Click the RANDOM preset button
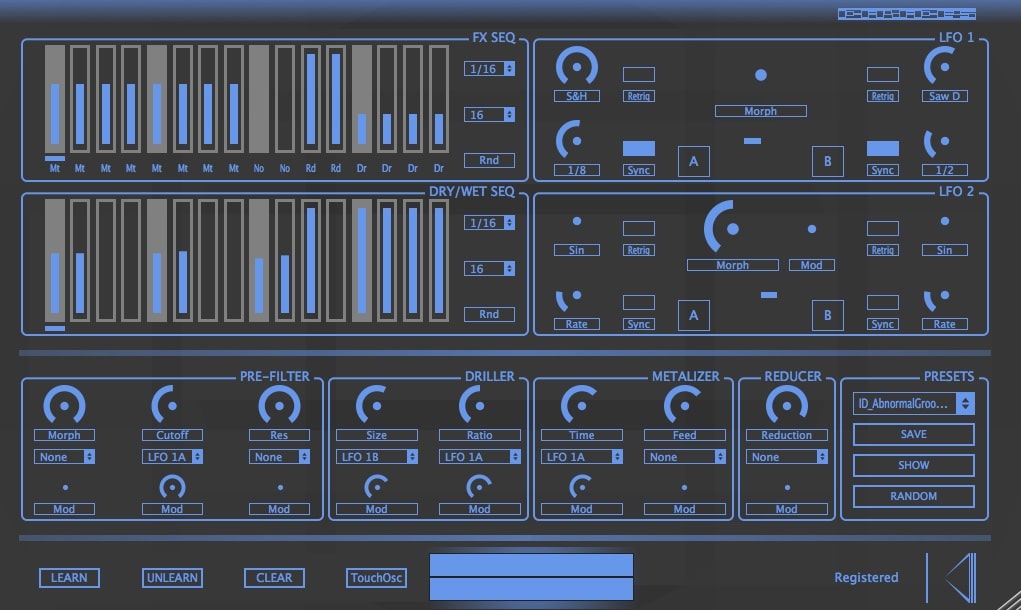 tap(912, 496)
